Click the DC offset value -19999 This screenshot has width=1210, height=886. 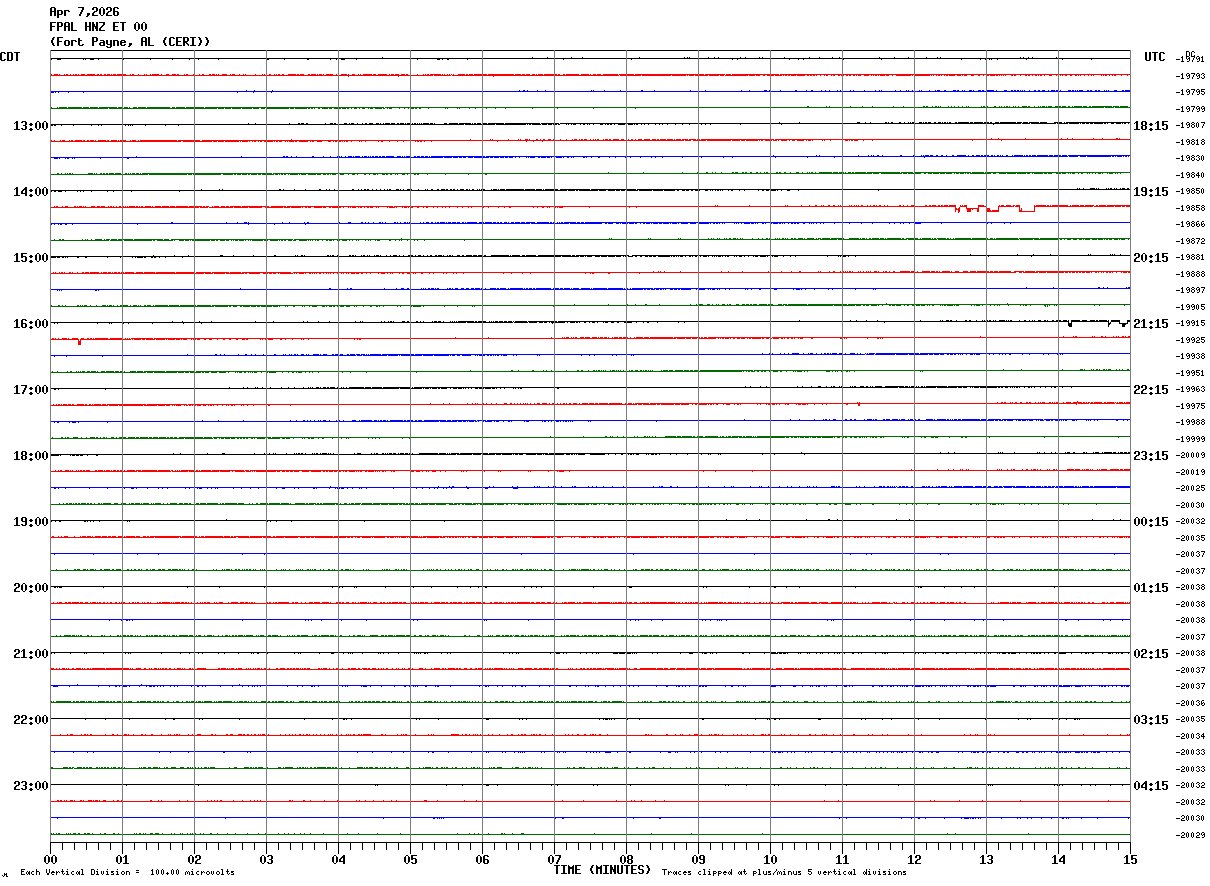click(1190, 439)
